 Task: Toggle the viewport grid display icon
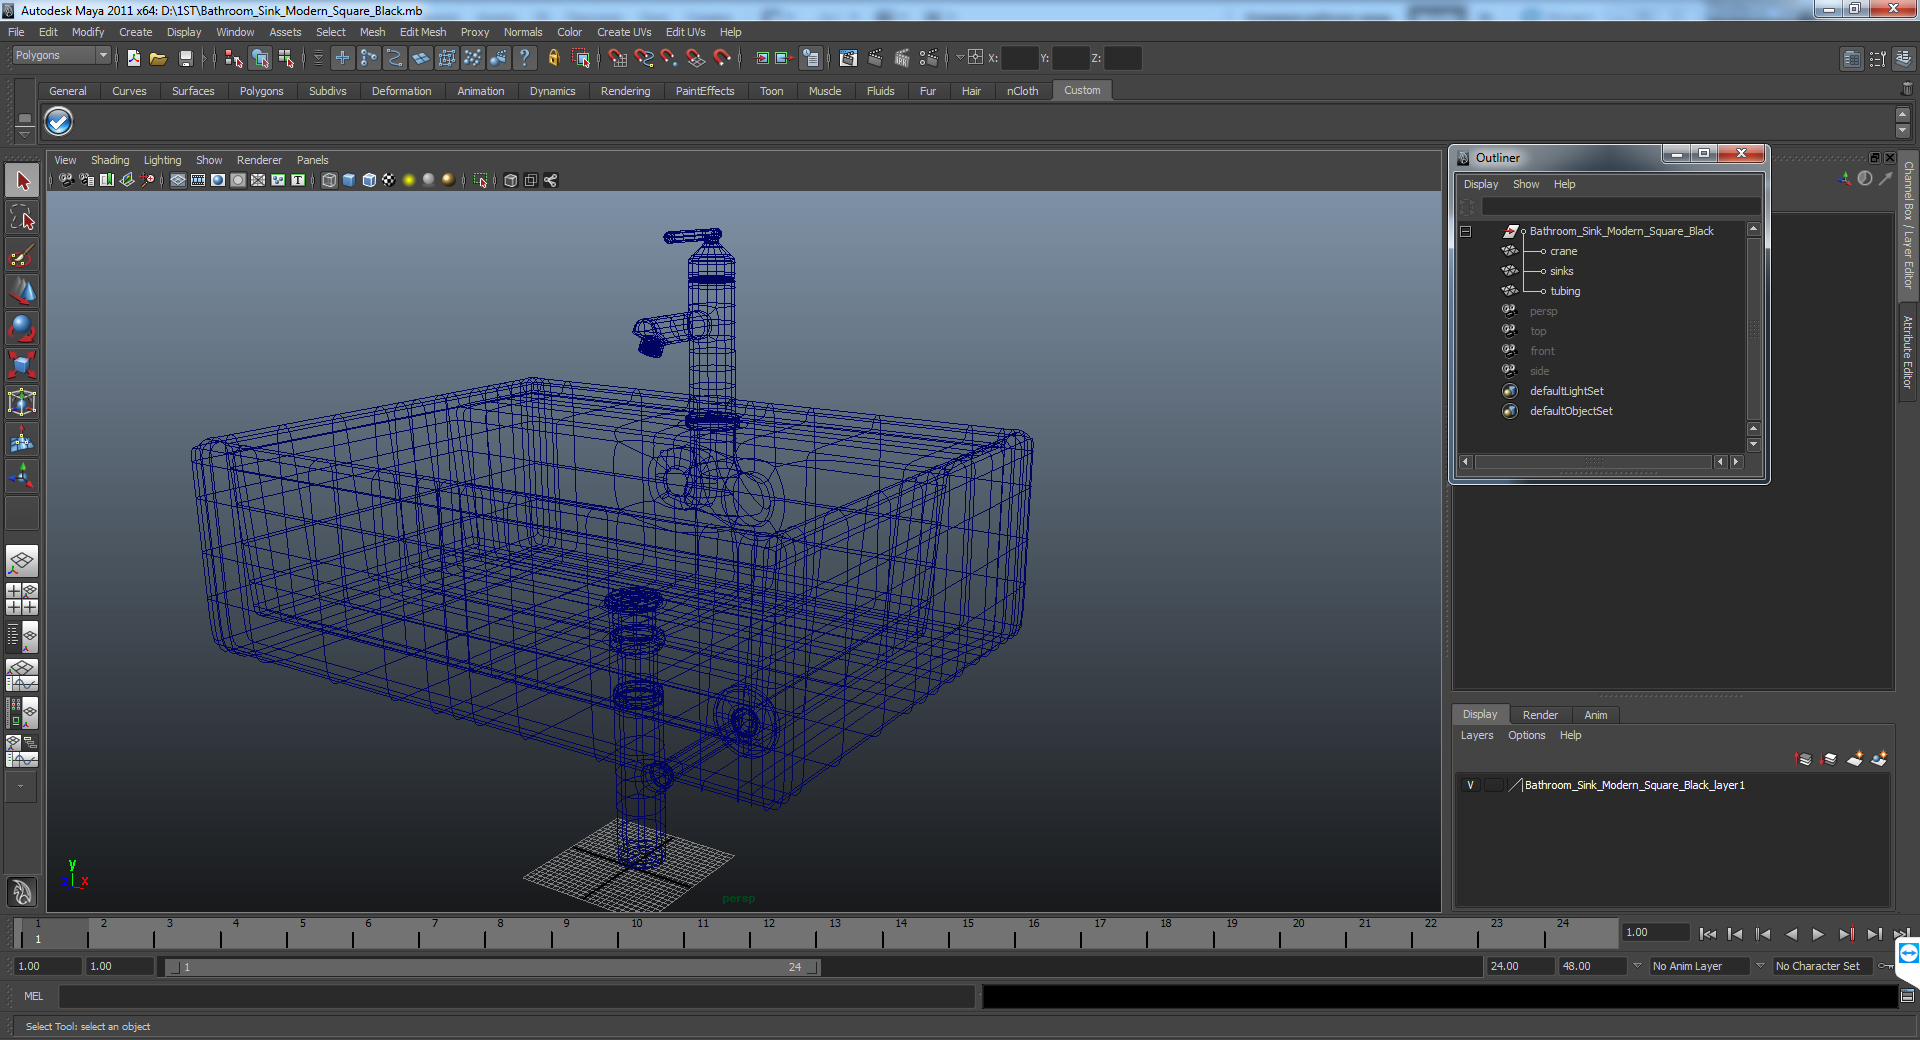pyautogui.click(x=178, y=180)
